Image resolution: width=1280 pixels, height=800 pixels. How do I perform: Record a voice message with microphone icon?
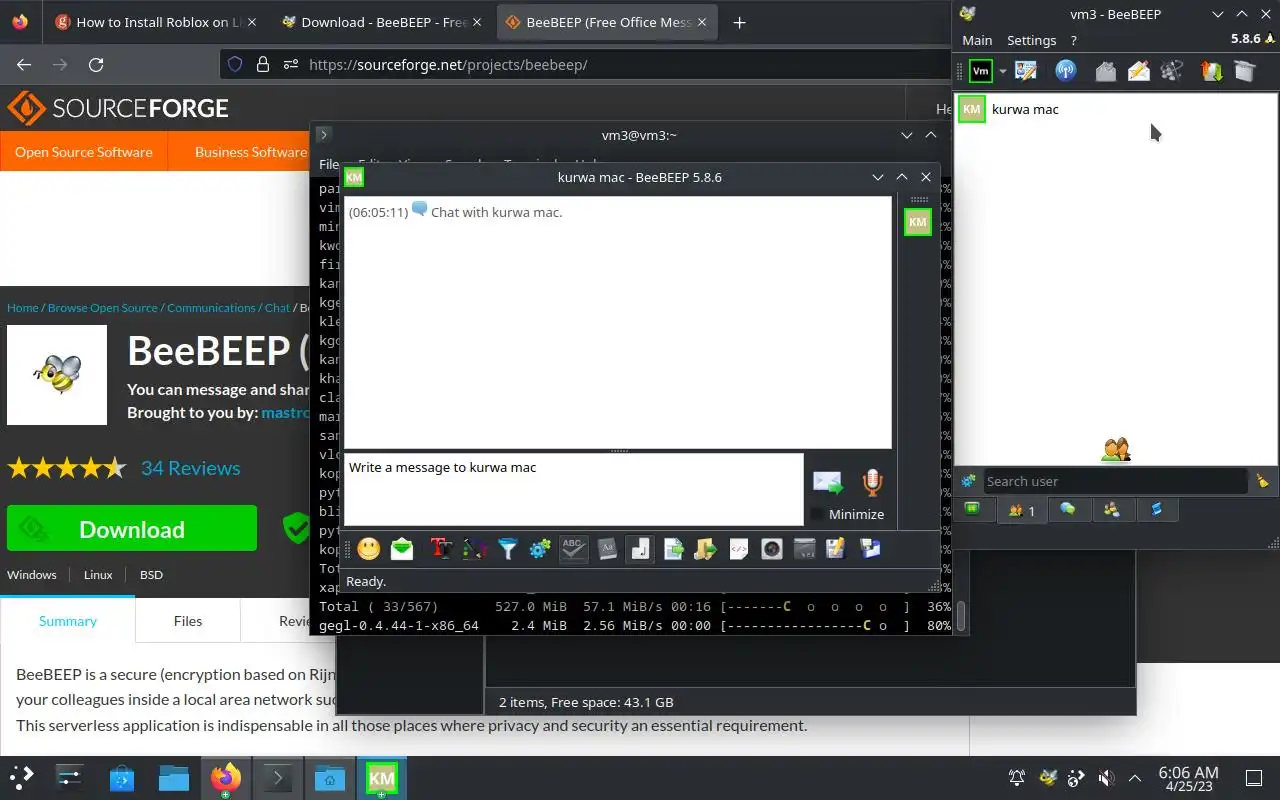873,483
